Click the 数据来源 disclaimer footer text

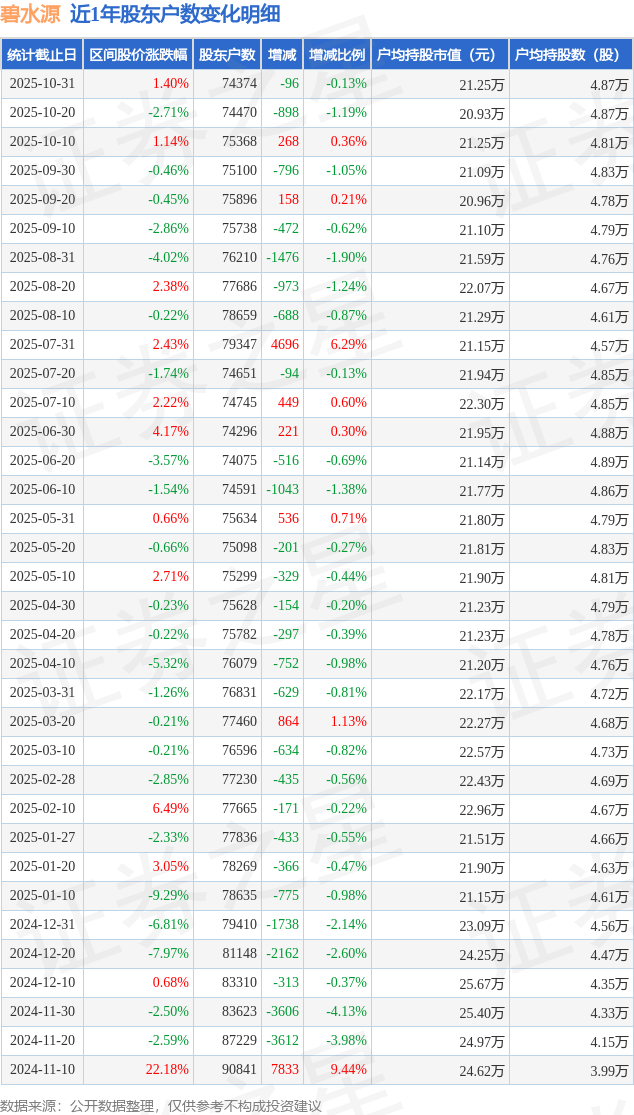click(161, 1105)
